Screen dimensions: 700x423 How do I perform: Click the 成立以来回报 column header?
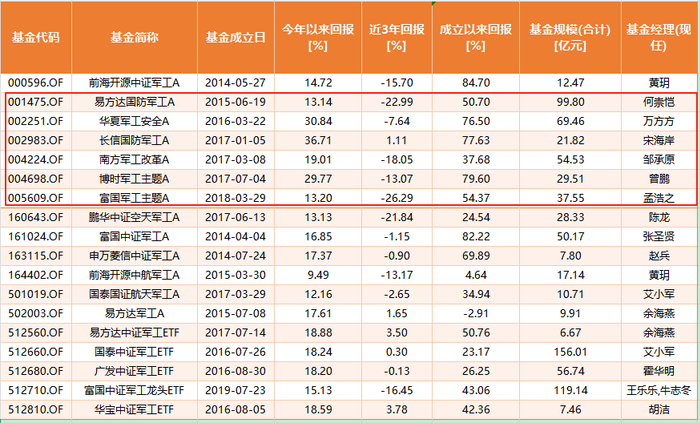point(475,37)
